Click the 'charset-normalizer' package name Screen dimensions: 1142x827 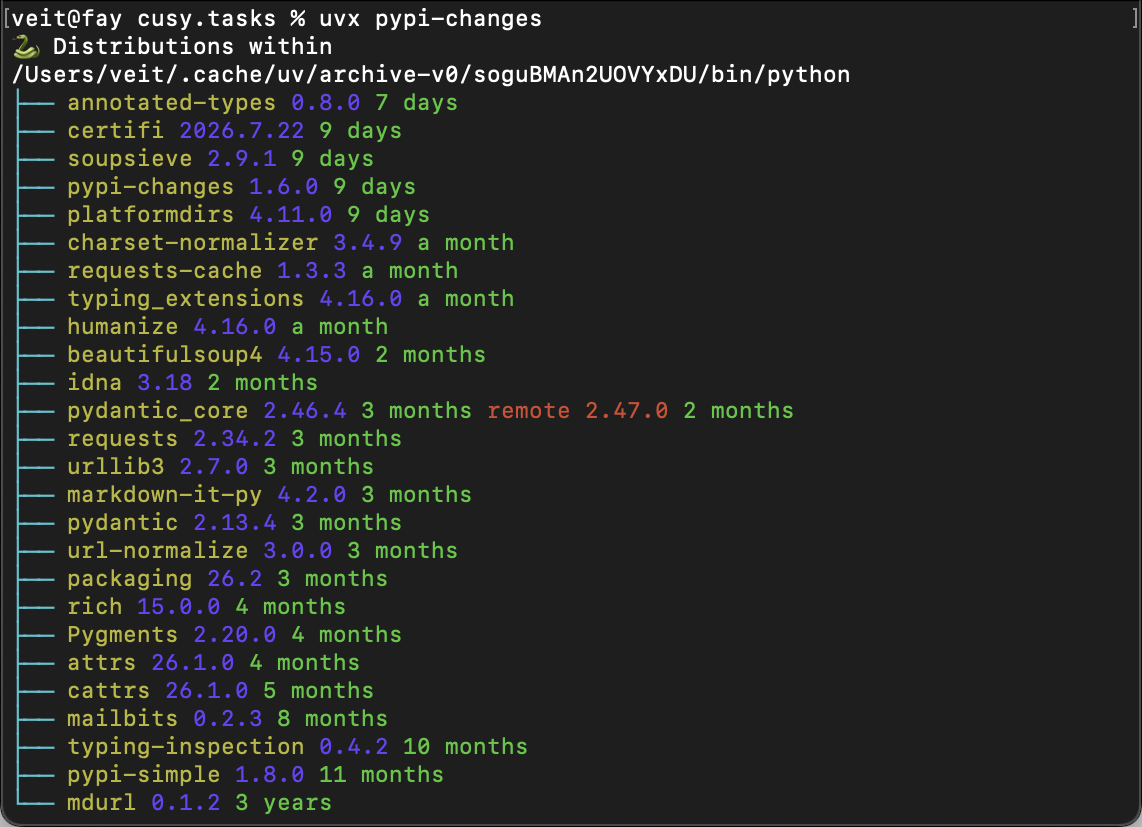coord(192,243)
